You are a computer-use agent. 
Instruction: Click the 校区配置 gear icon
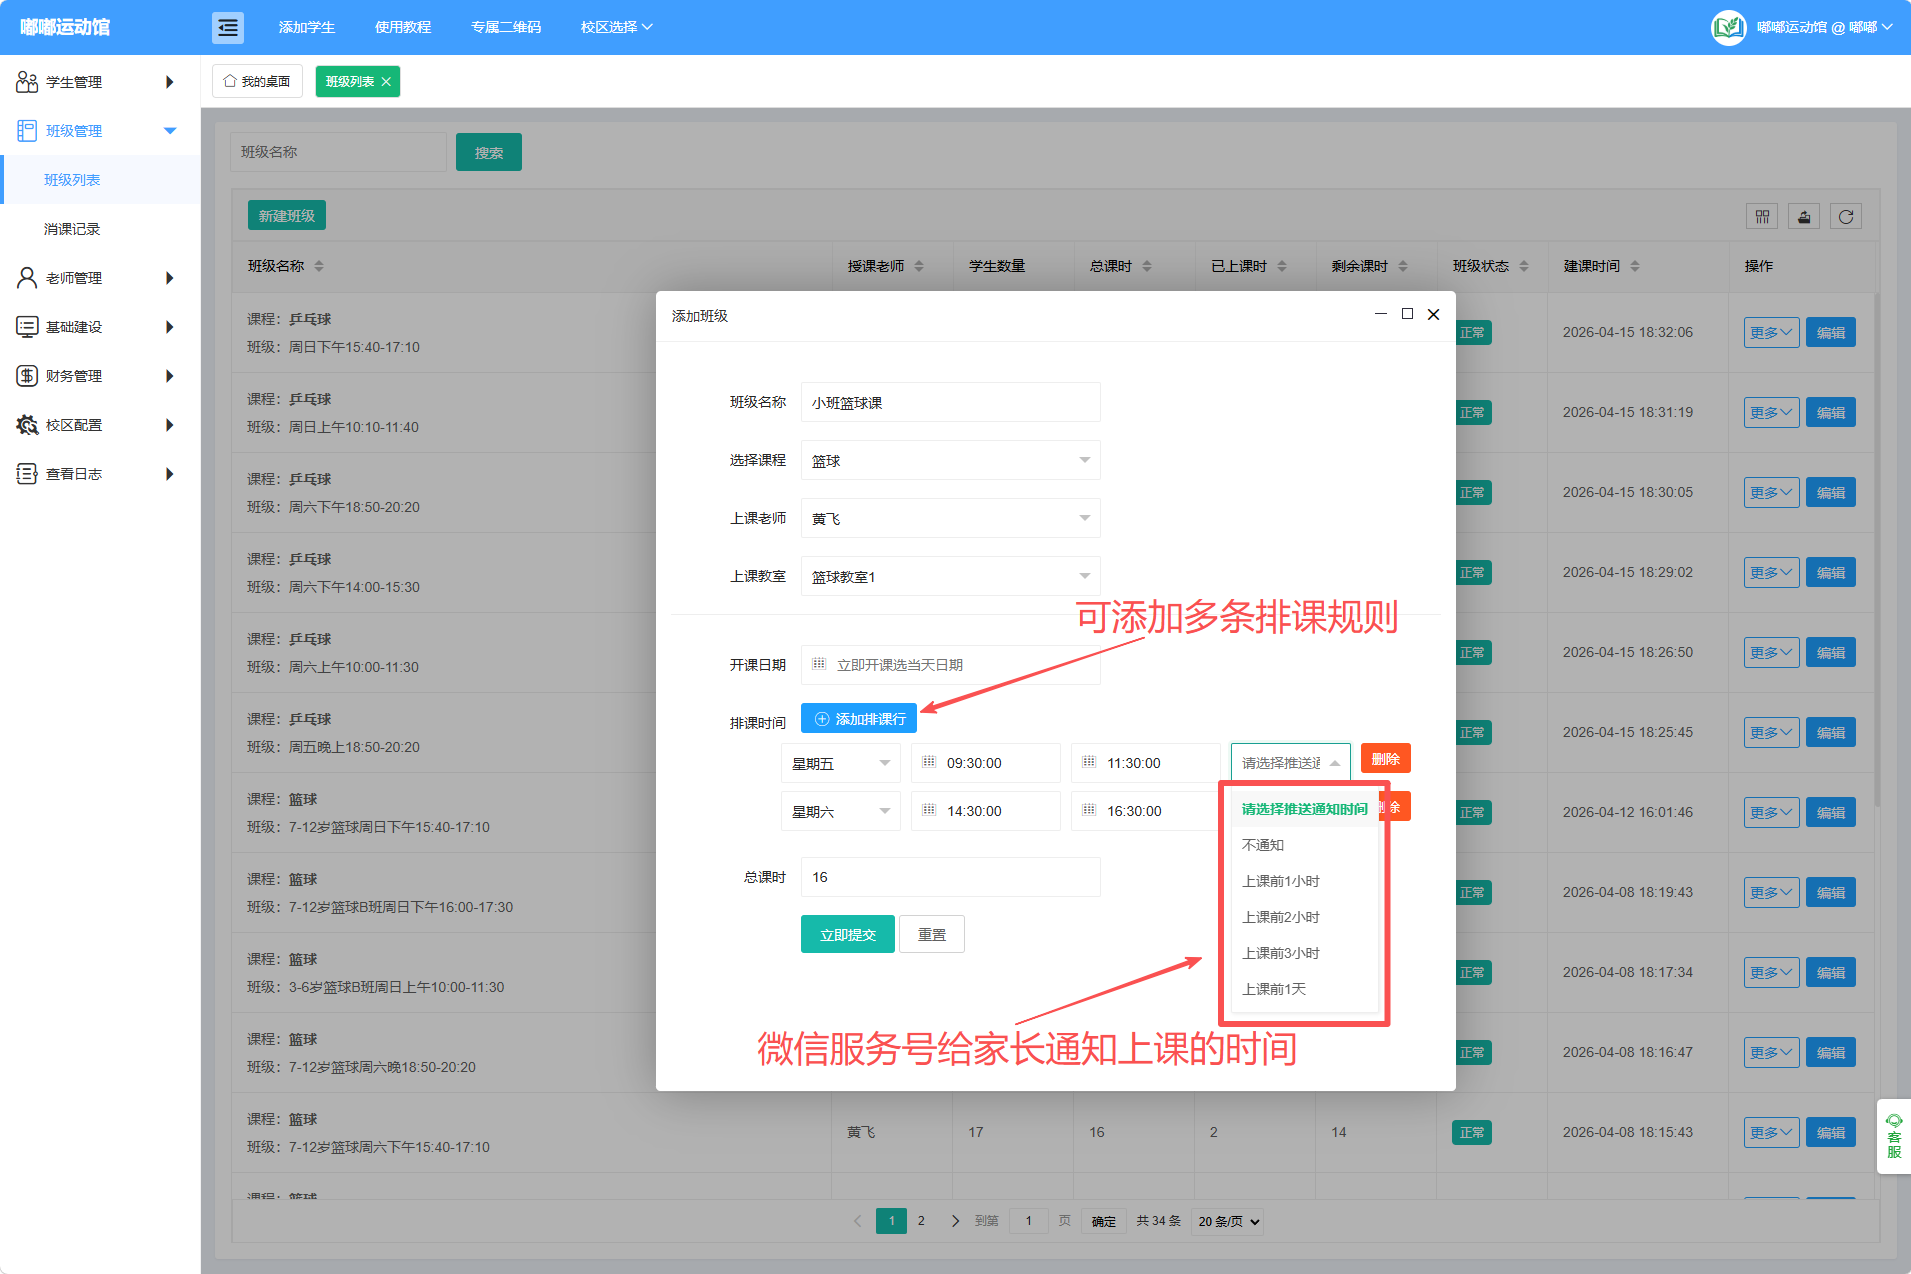tap(27, 425)
